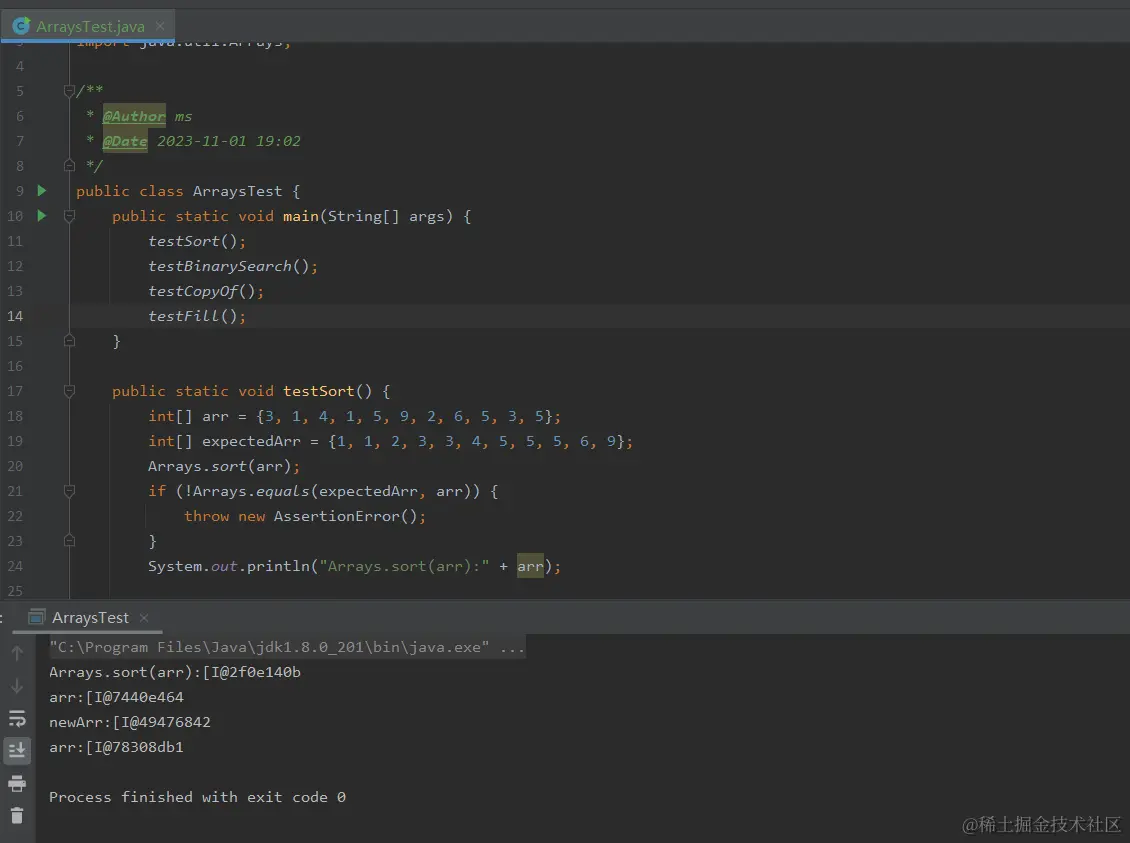The image size is (1130, 843).
Task: Click the @Author tag in the Javadoc
Action: pyautogui.click(x=134, y=116)
